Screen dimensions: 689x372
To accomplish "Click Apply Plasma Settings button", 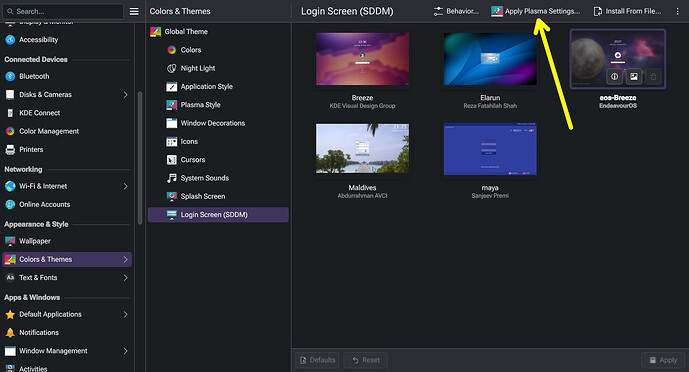I will click(536, 11).
